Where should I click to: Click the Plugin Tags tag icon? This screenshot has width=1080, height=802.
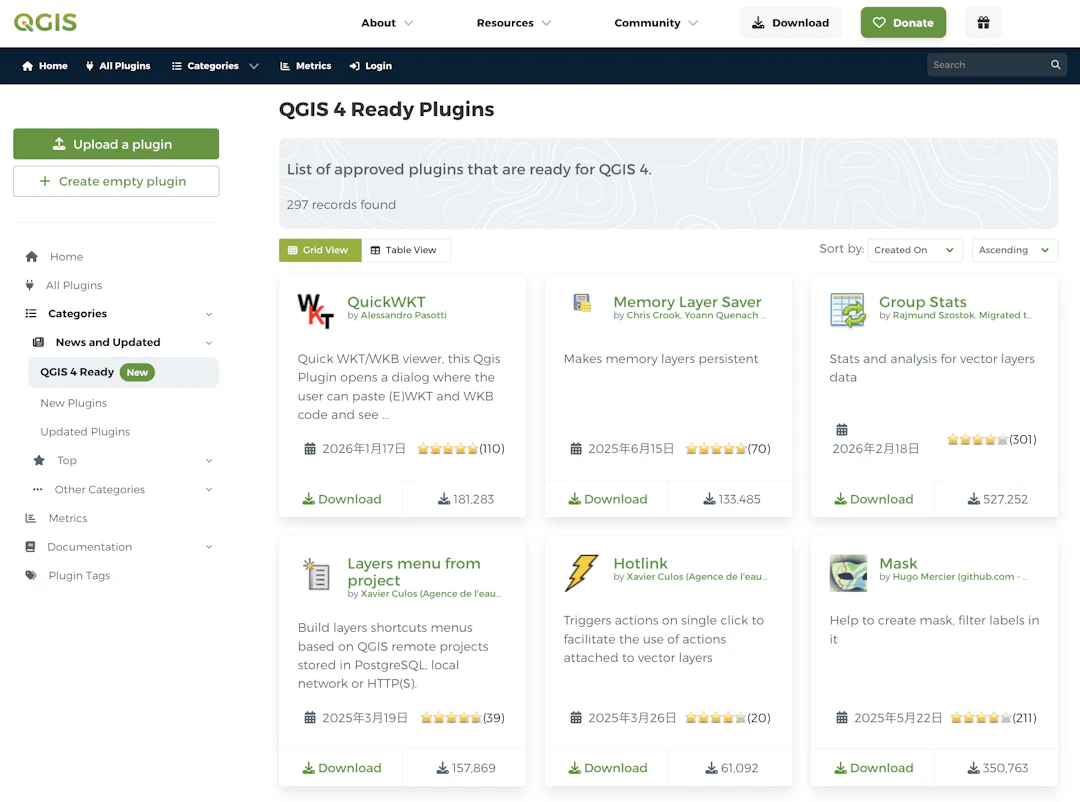[31, 575]
